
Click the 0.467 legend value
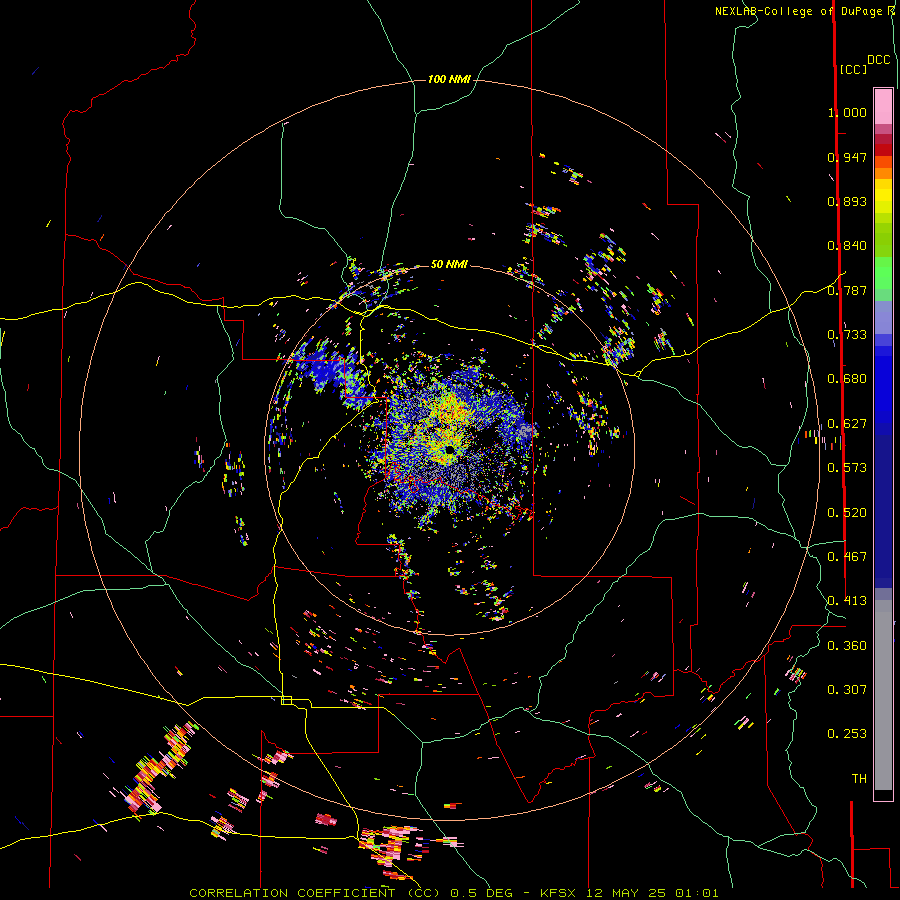(x=847, y=557)
